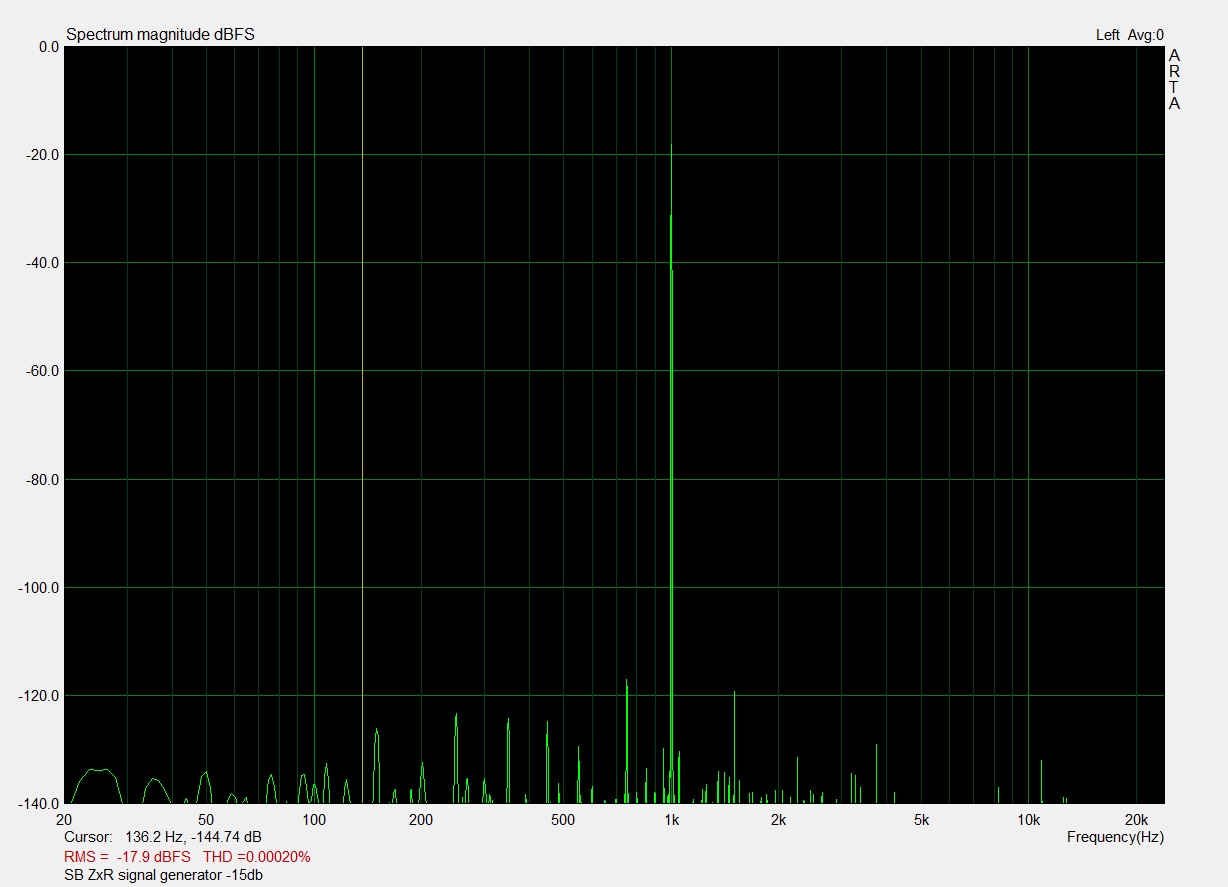Click the 10k x-axis label

point(1028,820)
